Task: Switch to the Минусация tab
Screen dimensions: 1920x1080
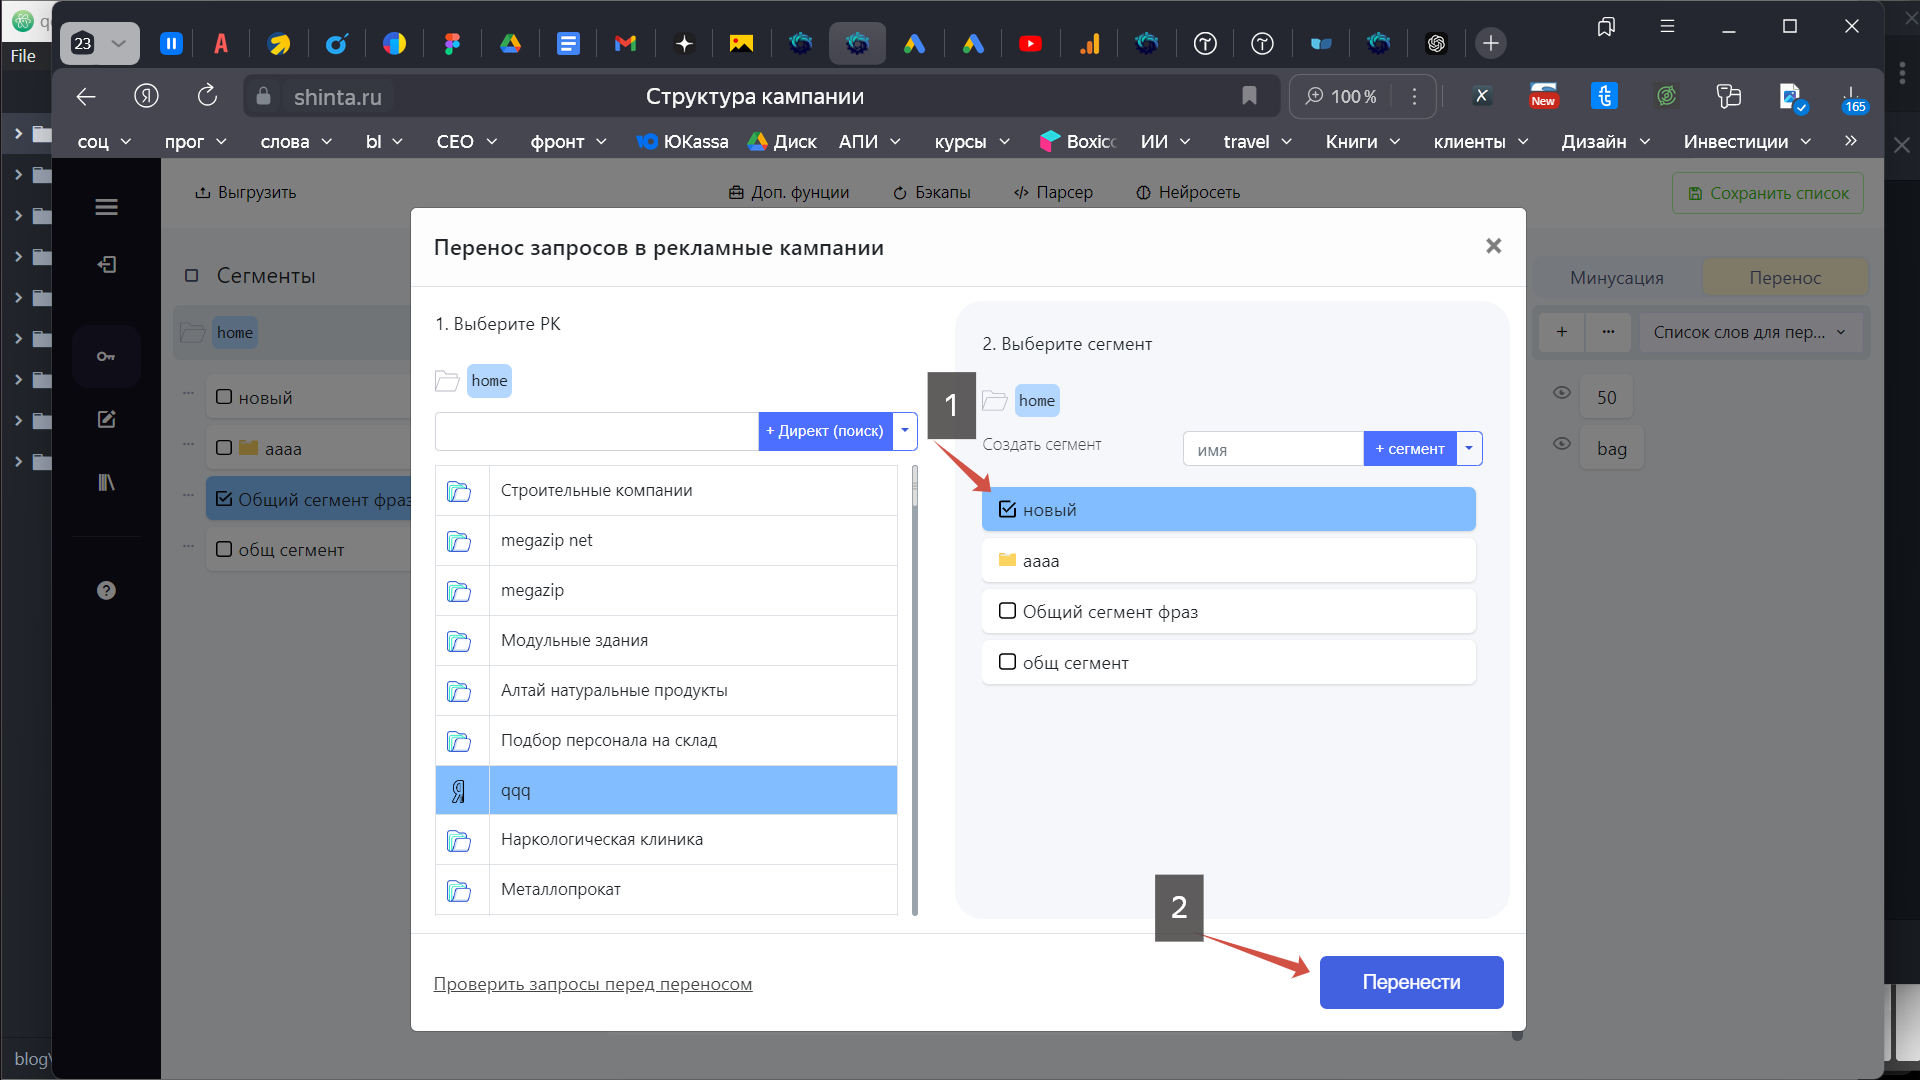Action: tap(1617, 278)
